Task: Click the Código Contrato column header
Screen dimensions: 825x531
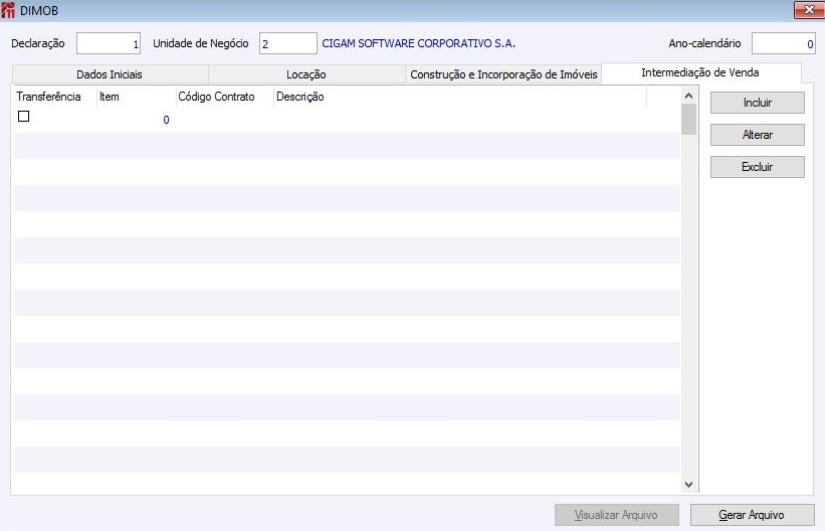Action: click(x=225, y=97)
